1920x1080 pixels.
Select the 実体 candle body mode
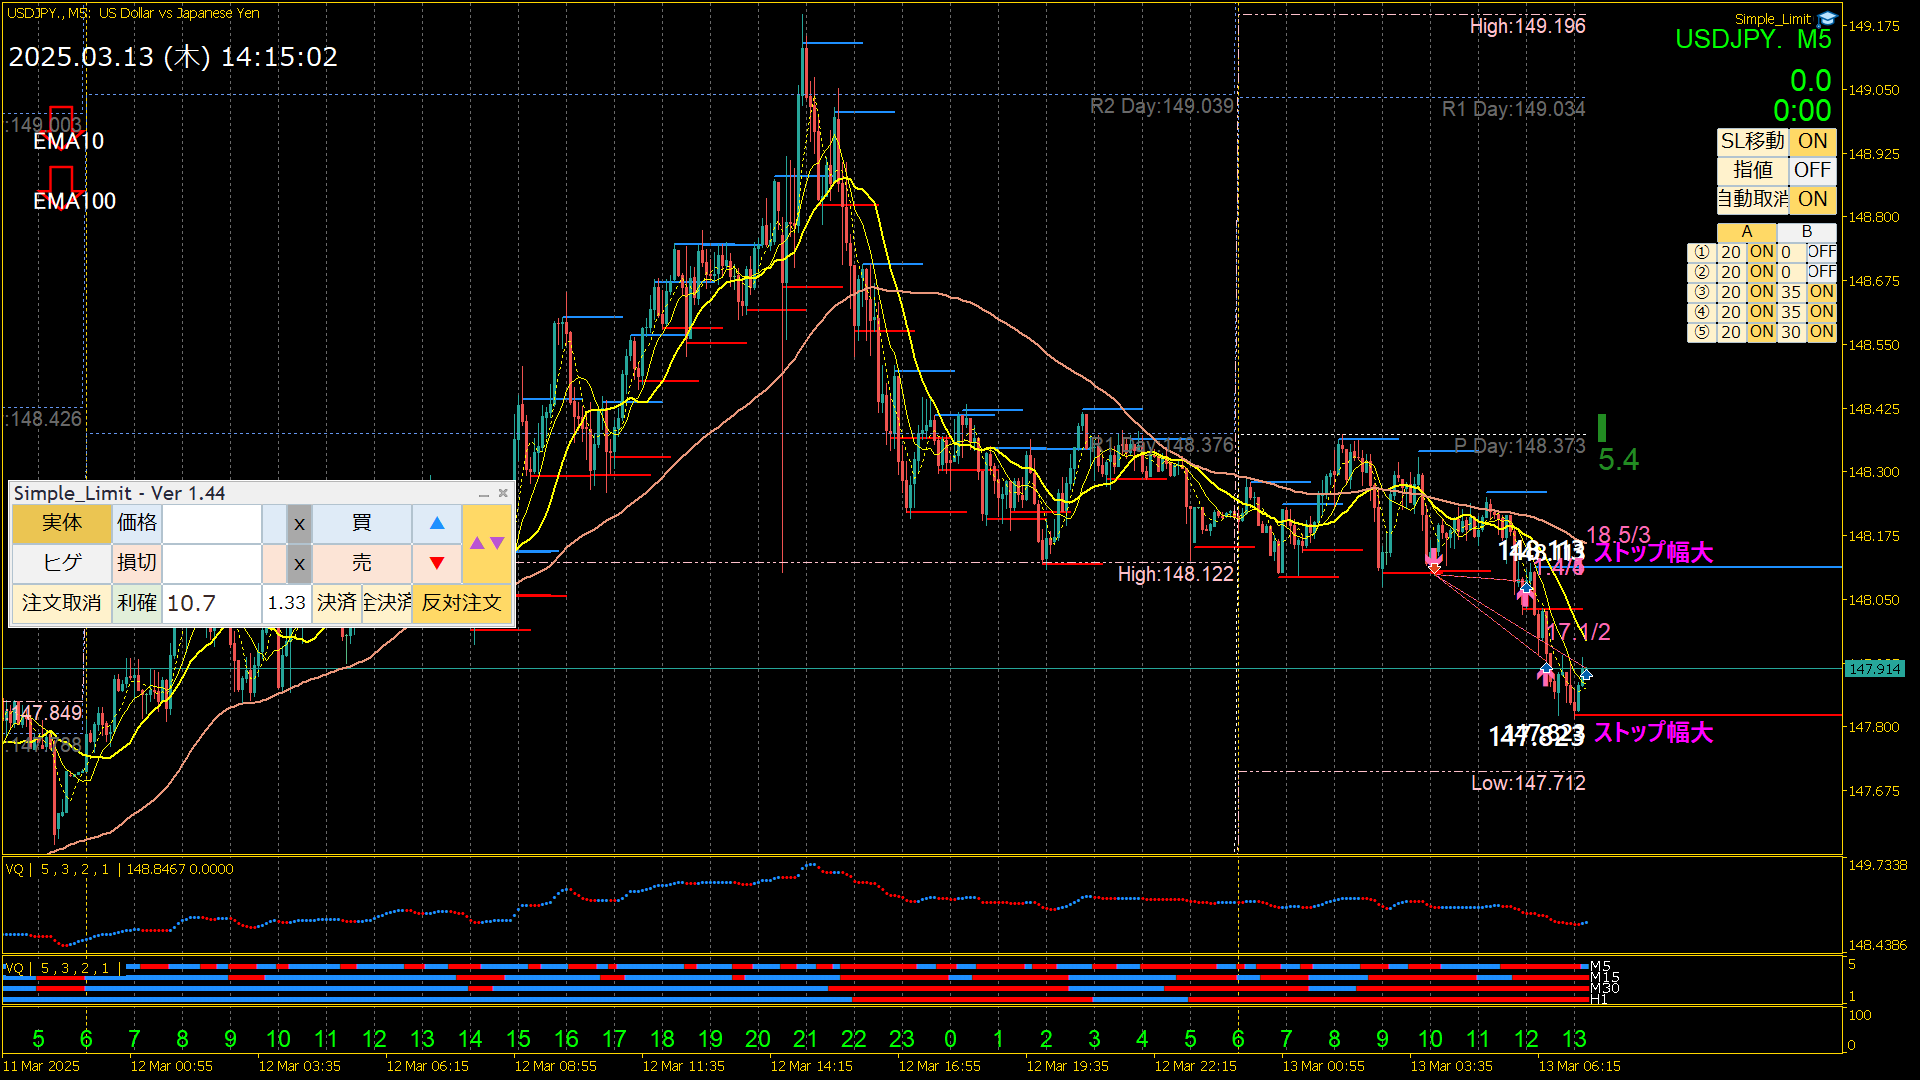[x=62, y=523]
